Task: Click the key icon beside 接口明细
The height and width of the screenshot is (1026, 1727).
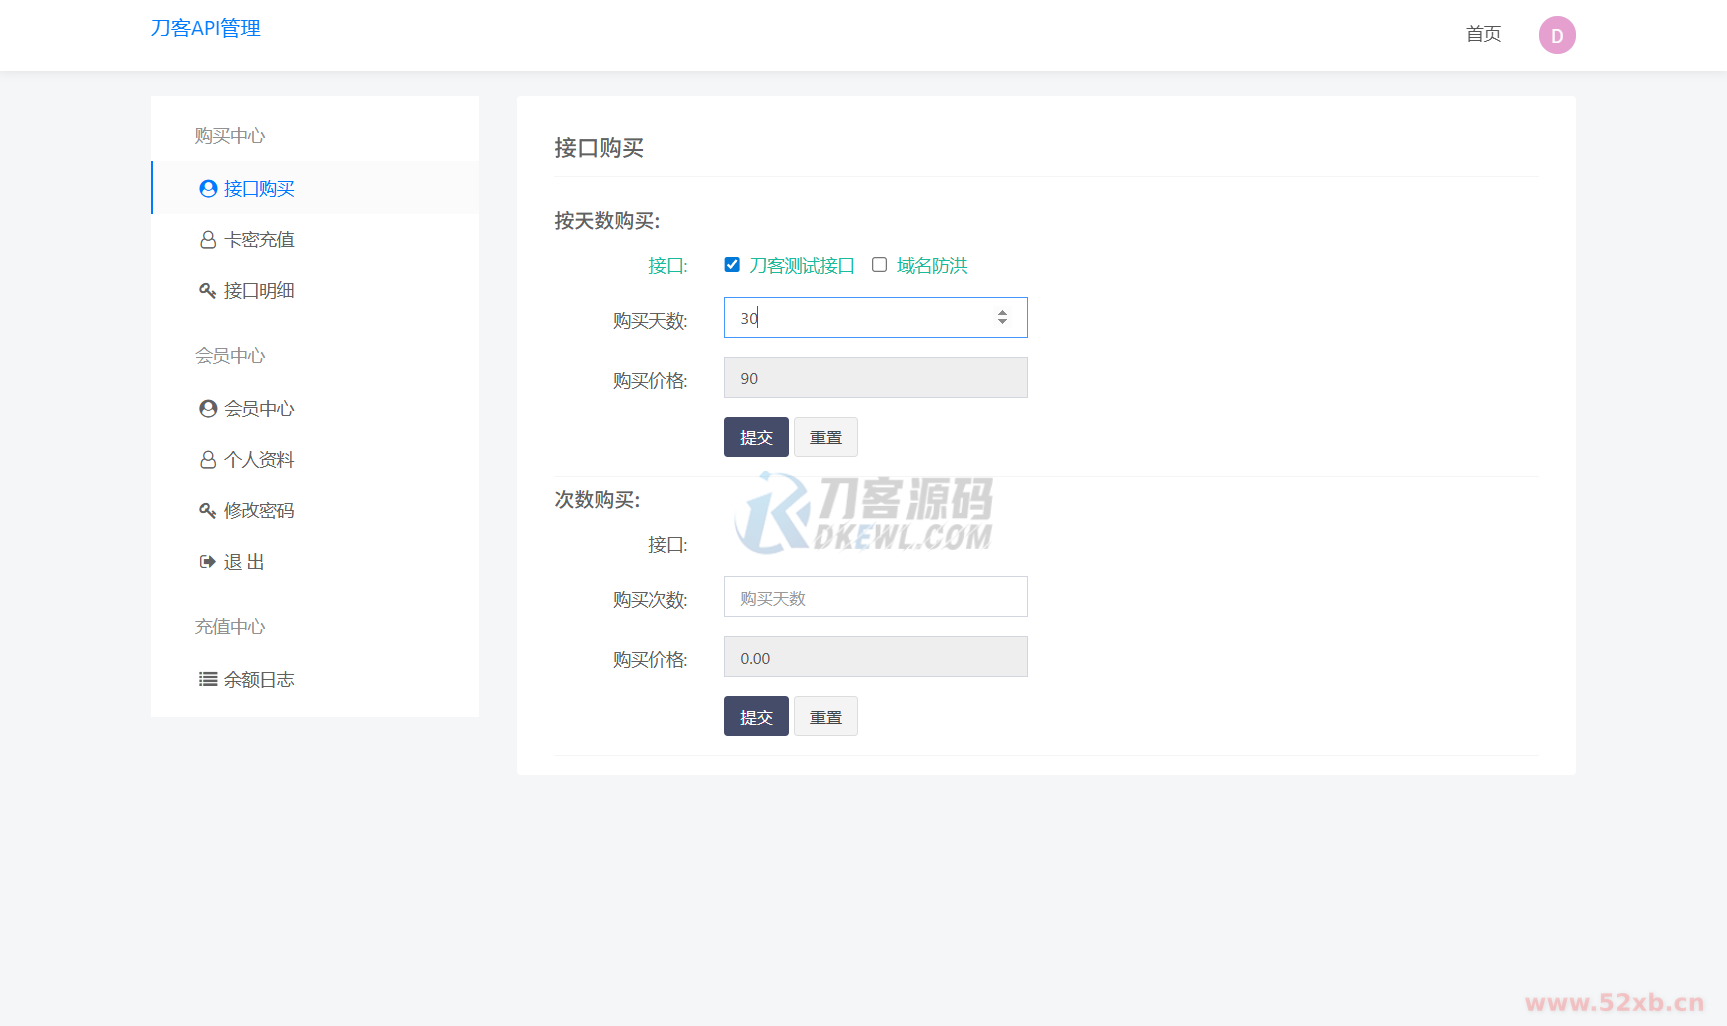Action: pyautogui.click(x=208, y=291)
